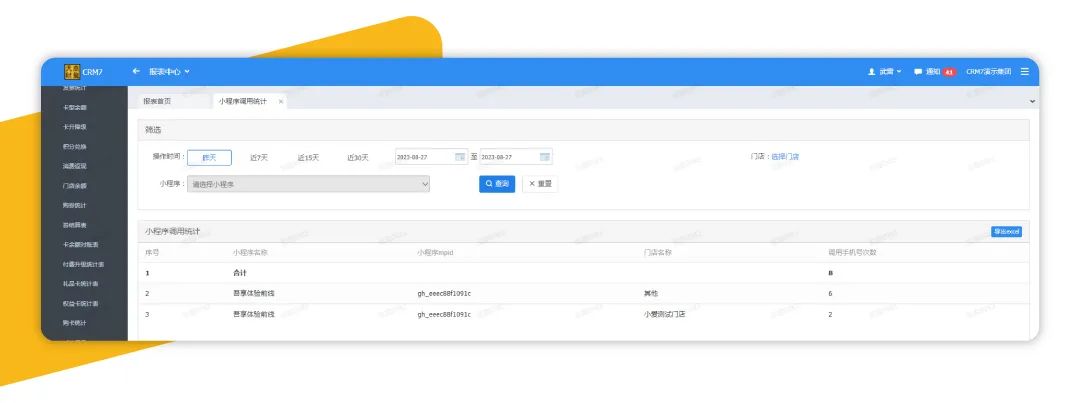Viewport: 1080px width, 403px height.
Task: Click the 其他 store cell
Action: pyautogui.click(x=651, y=294)
